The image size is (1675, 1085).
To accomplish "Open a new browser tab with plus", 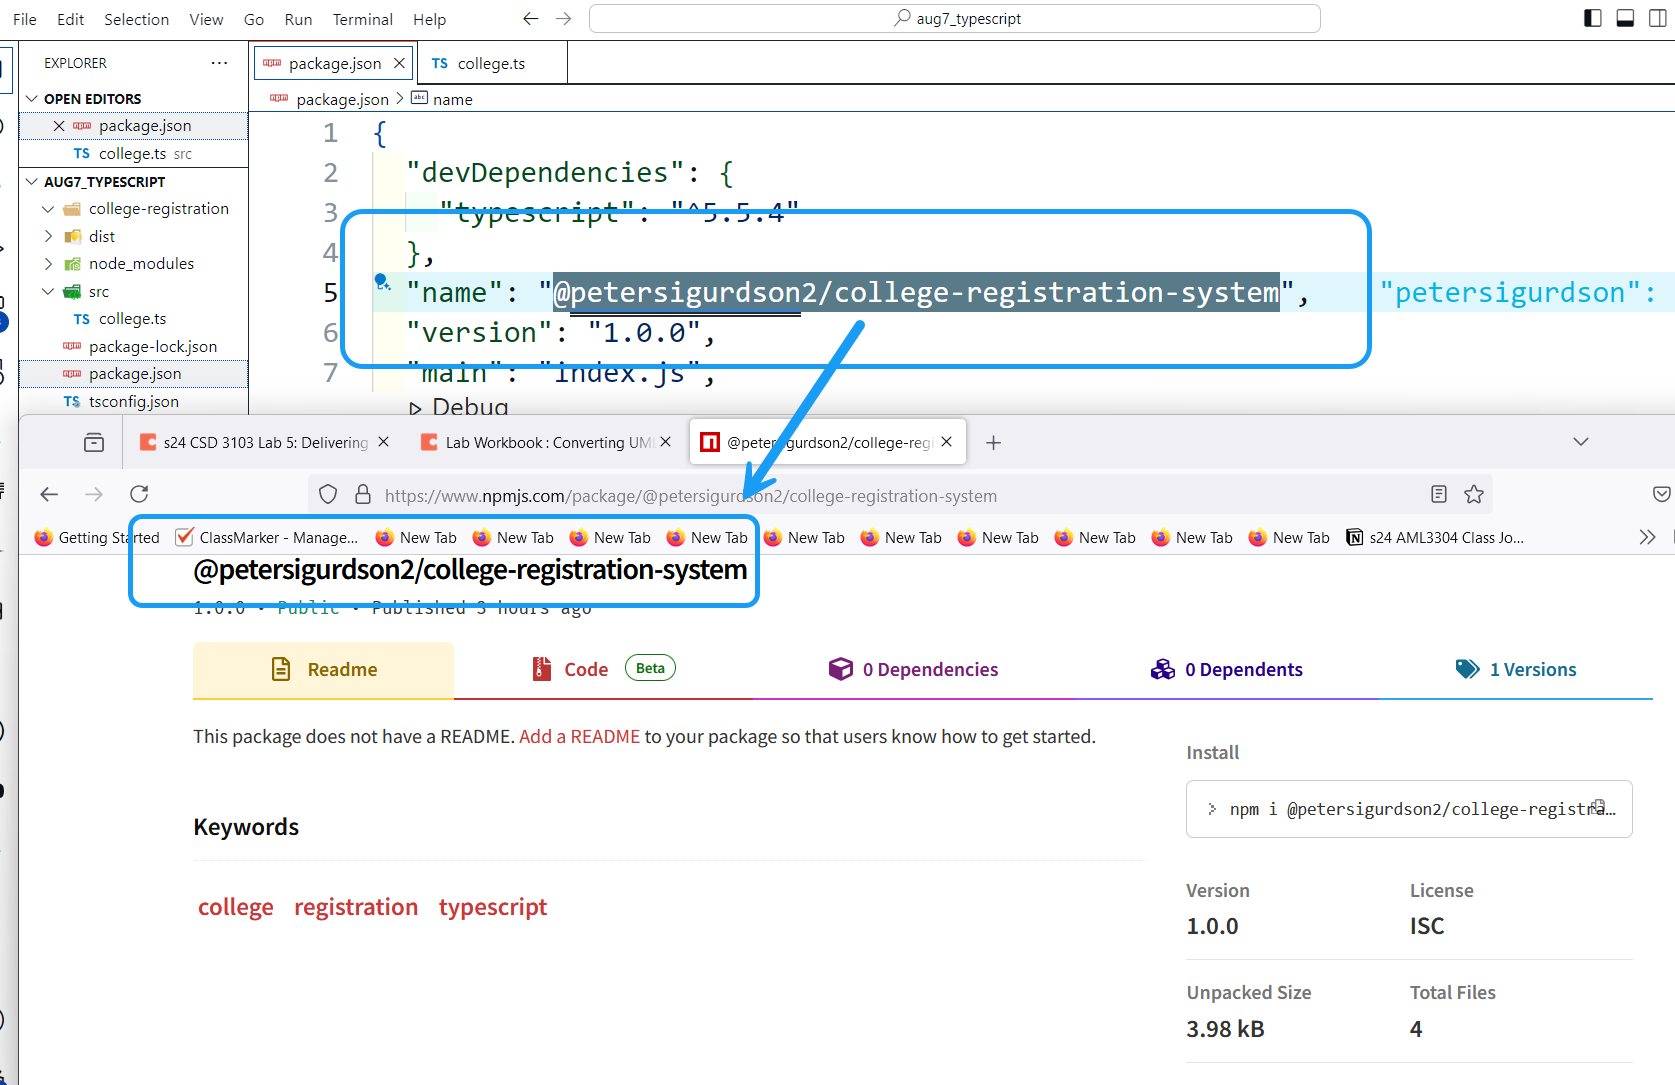I will point(993,443).
